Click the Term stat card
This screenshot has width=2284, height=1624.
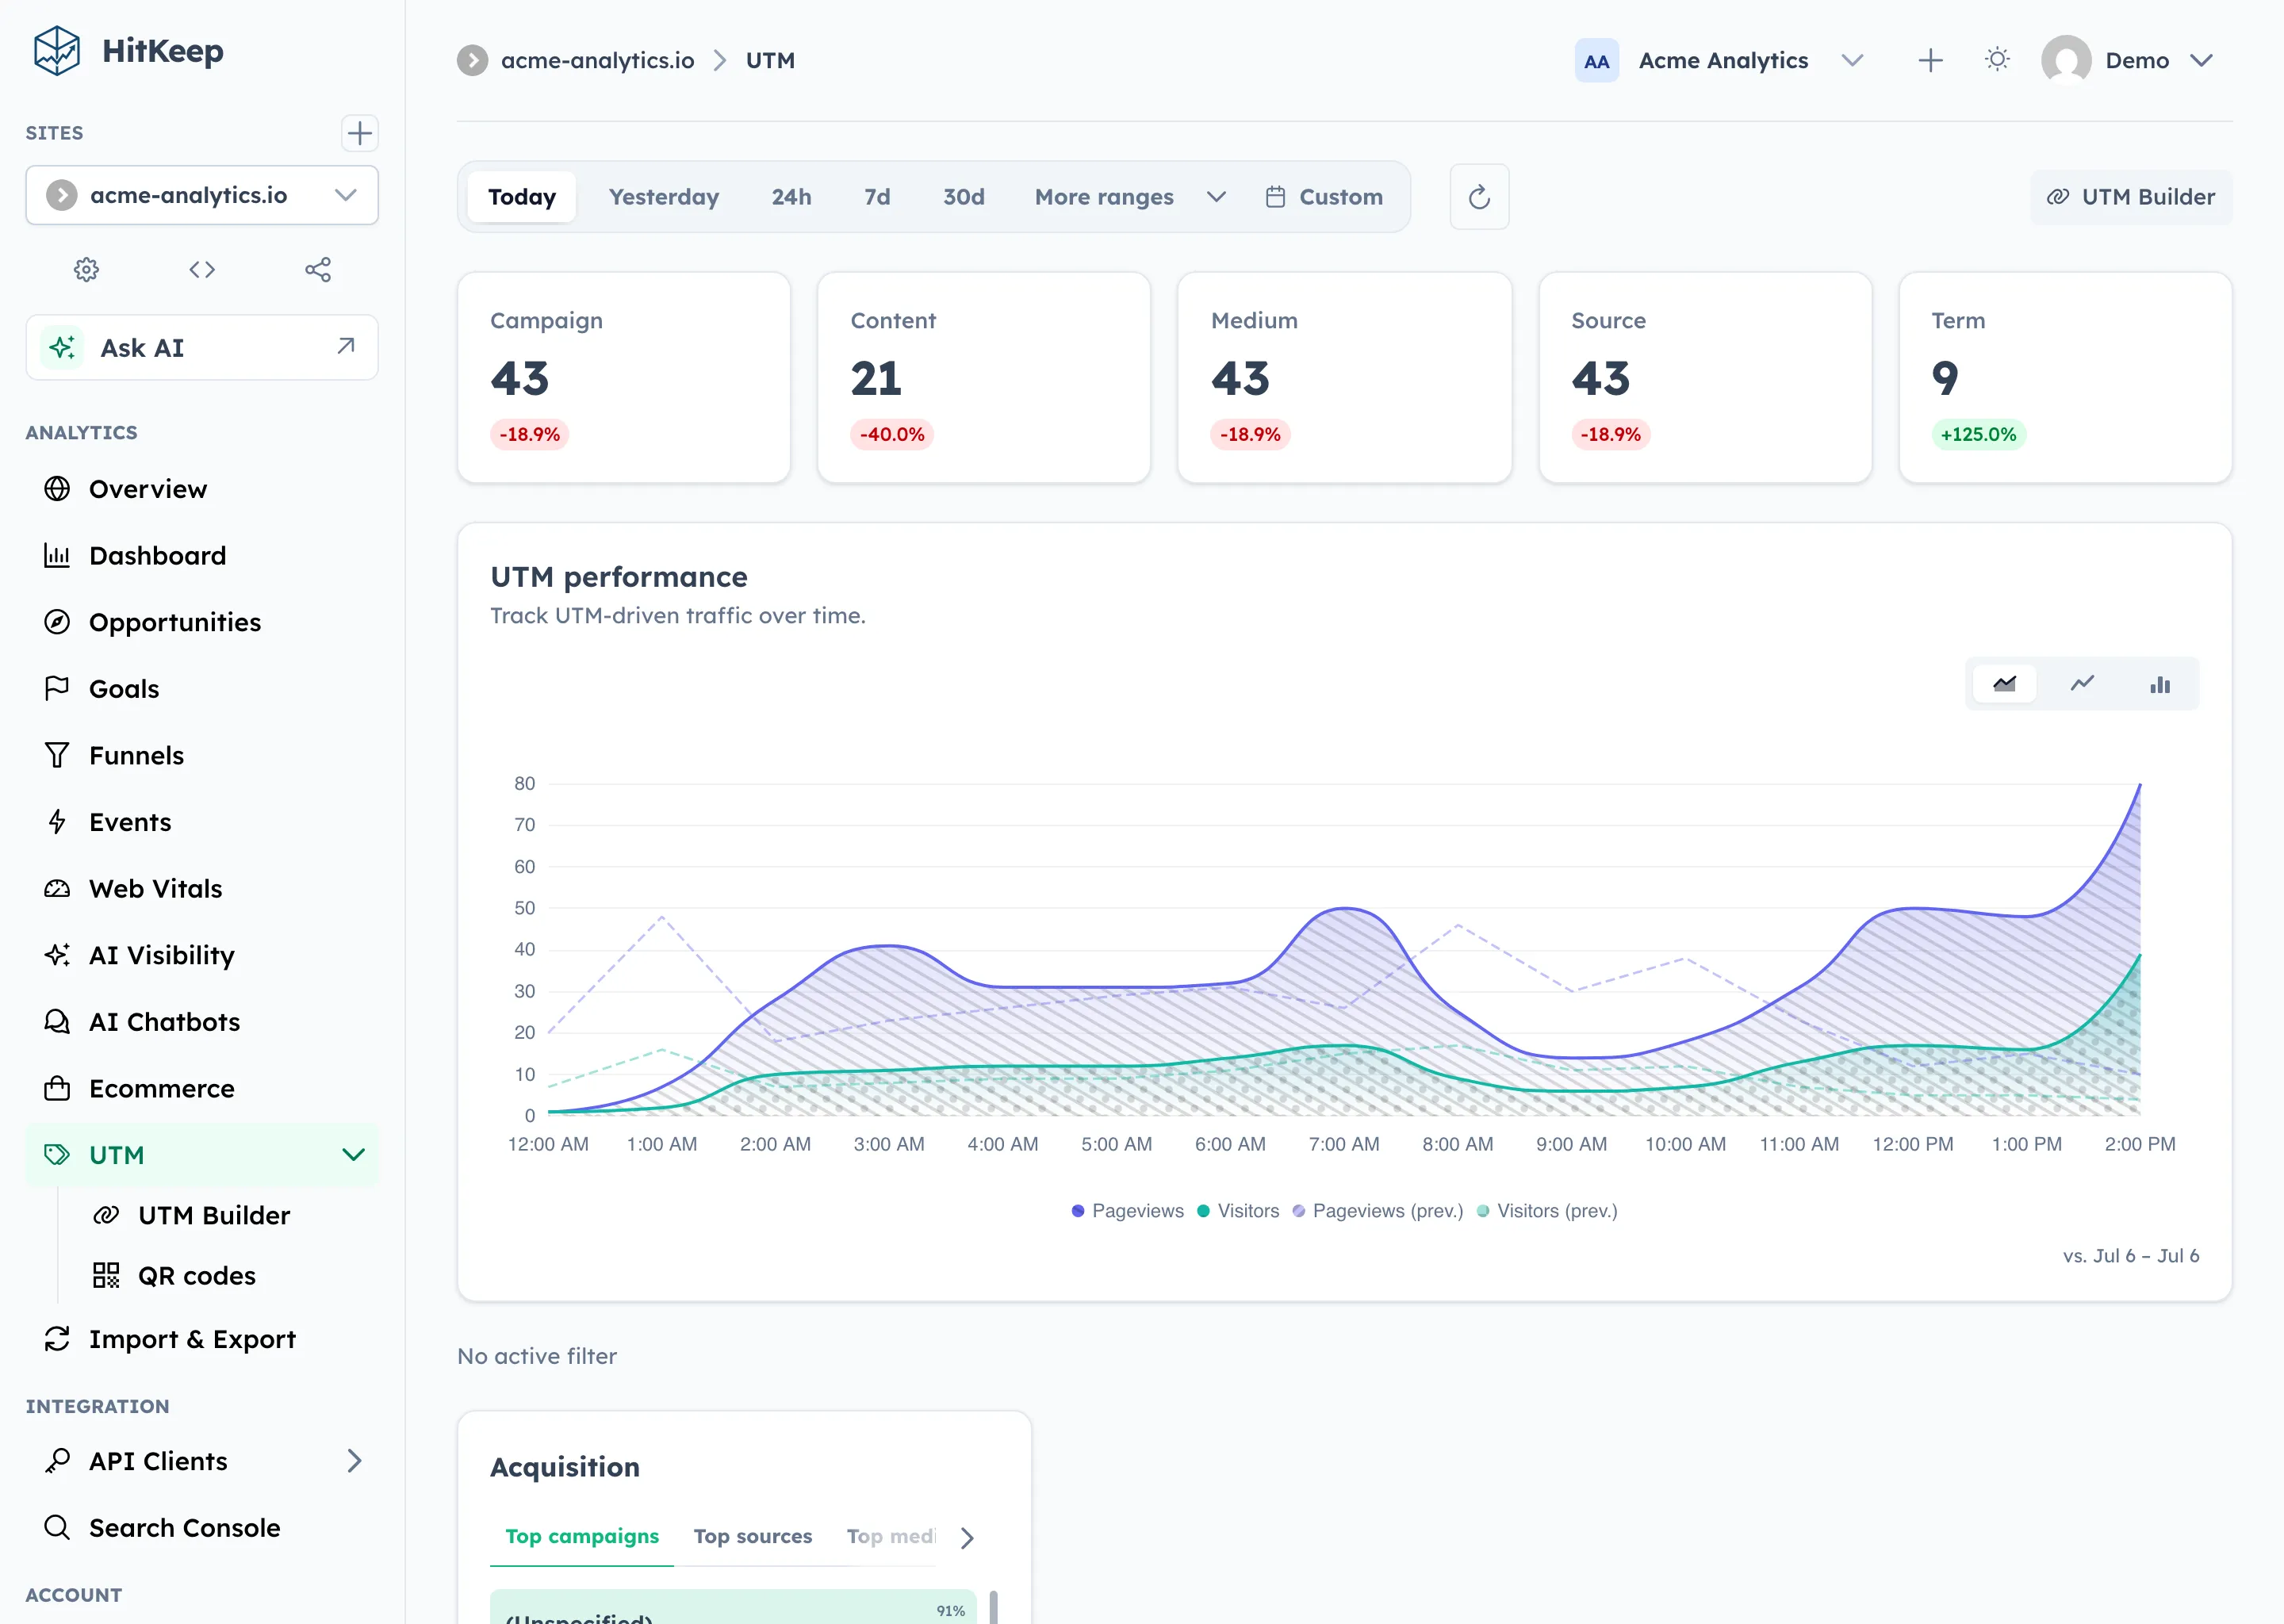pos(2065,378)
